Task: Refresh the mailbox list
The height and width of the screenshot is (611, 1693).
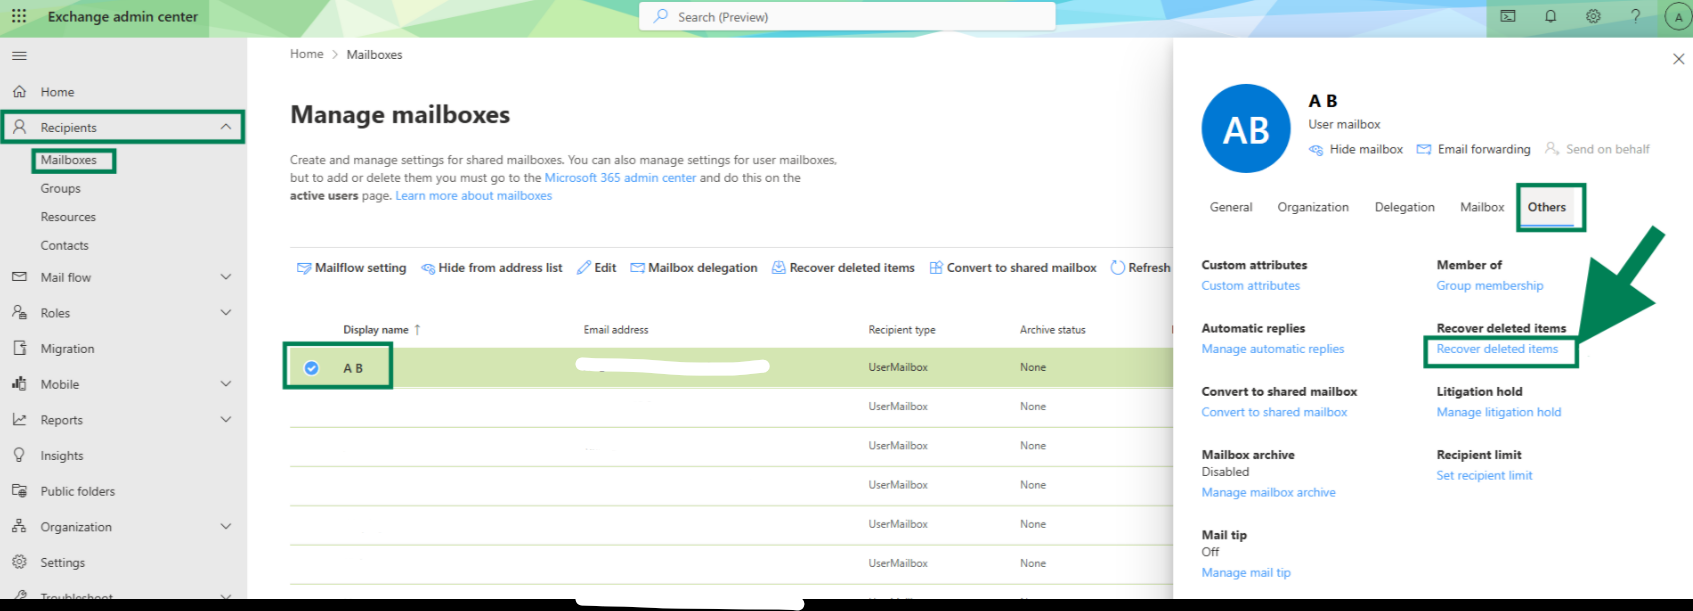Action: [x=1140, y=268]
